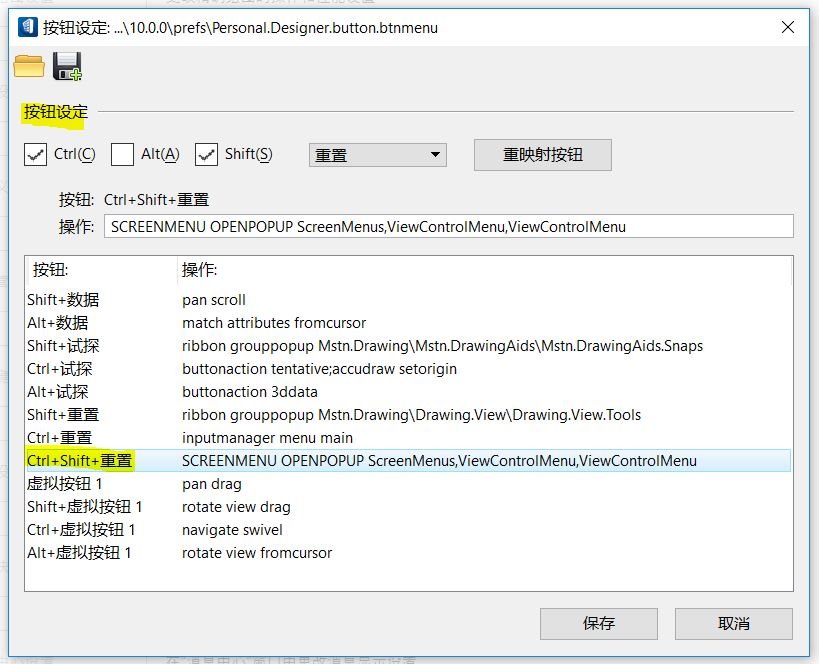The height and width of the screenshot is (664, 819).
Task: Click 'navigate swivel' action text
Action: coord(232,530)
